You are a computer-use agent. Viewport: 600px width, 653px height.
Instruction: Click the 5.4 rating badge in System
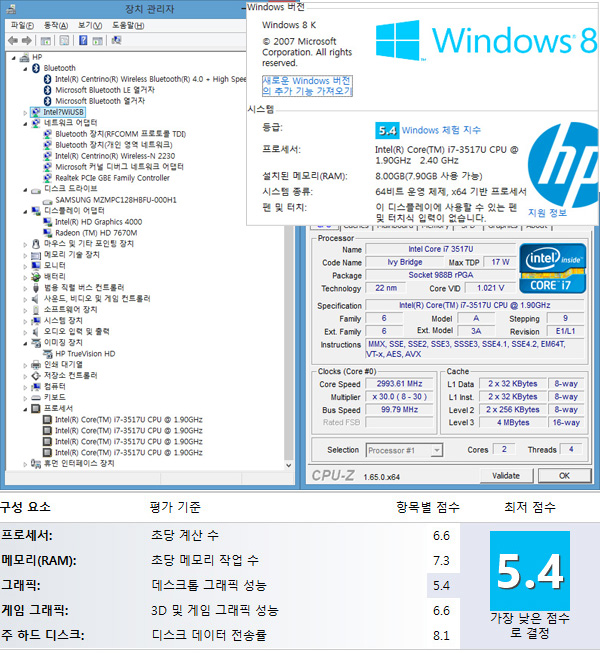coord(387,130)
